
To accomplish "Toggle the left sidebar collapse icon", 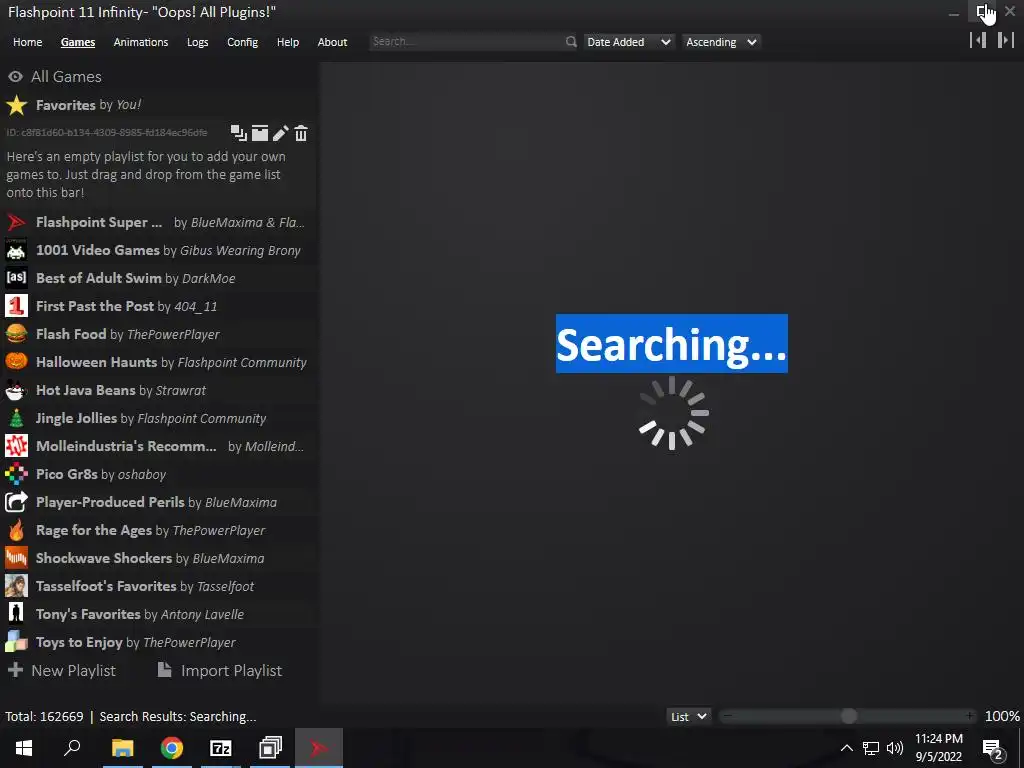I will coord(978,40).
